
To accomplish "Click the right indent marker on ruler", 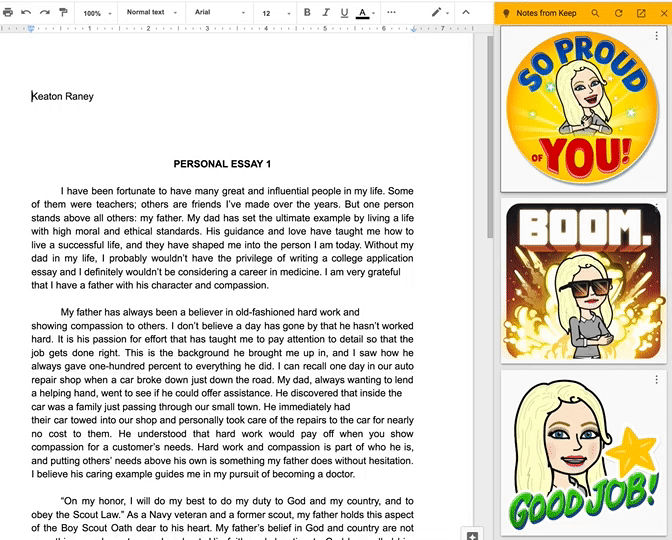I will pyautogui.click(x=414, y=30).
